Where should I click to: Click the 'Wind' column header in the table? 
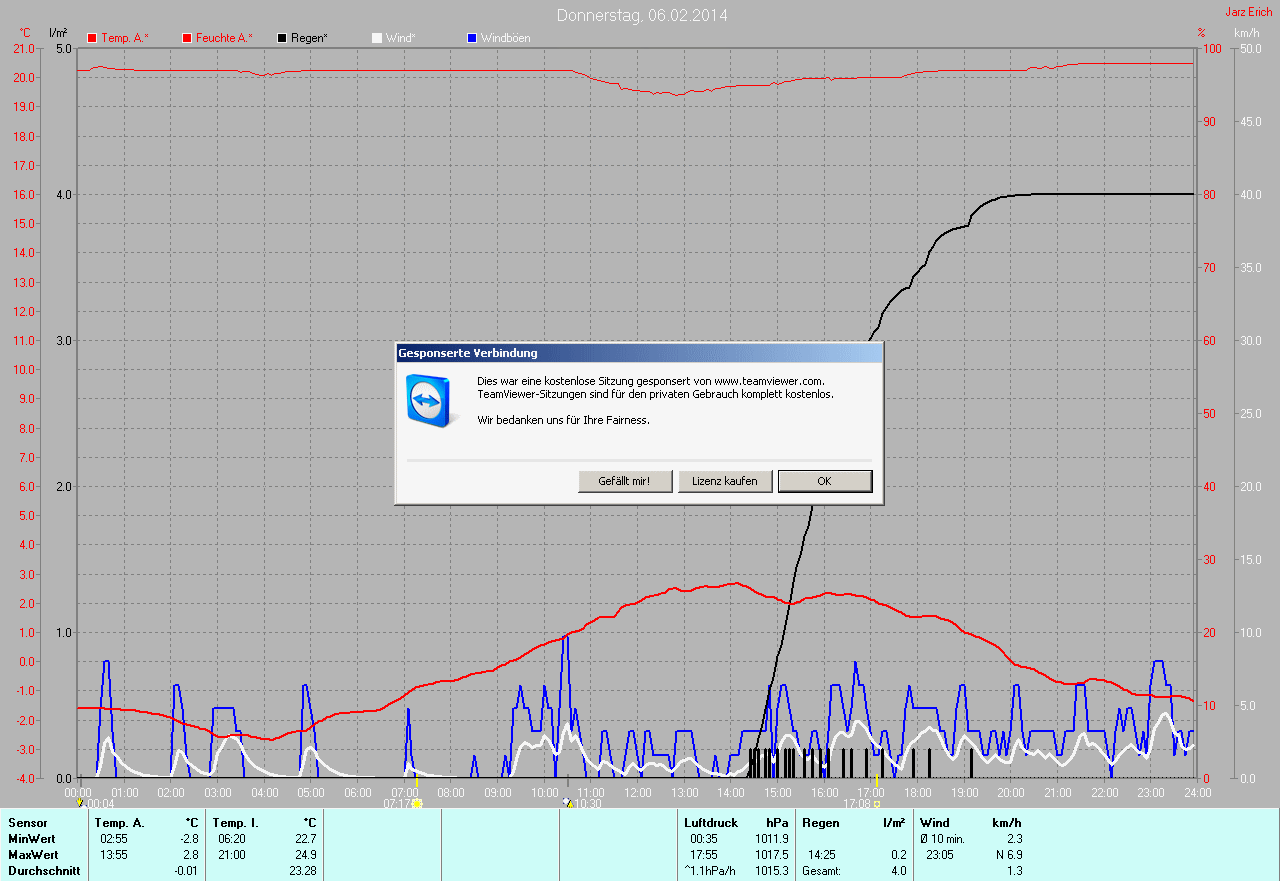coord(935,823)
